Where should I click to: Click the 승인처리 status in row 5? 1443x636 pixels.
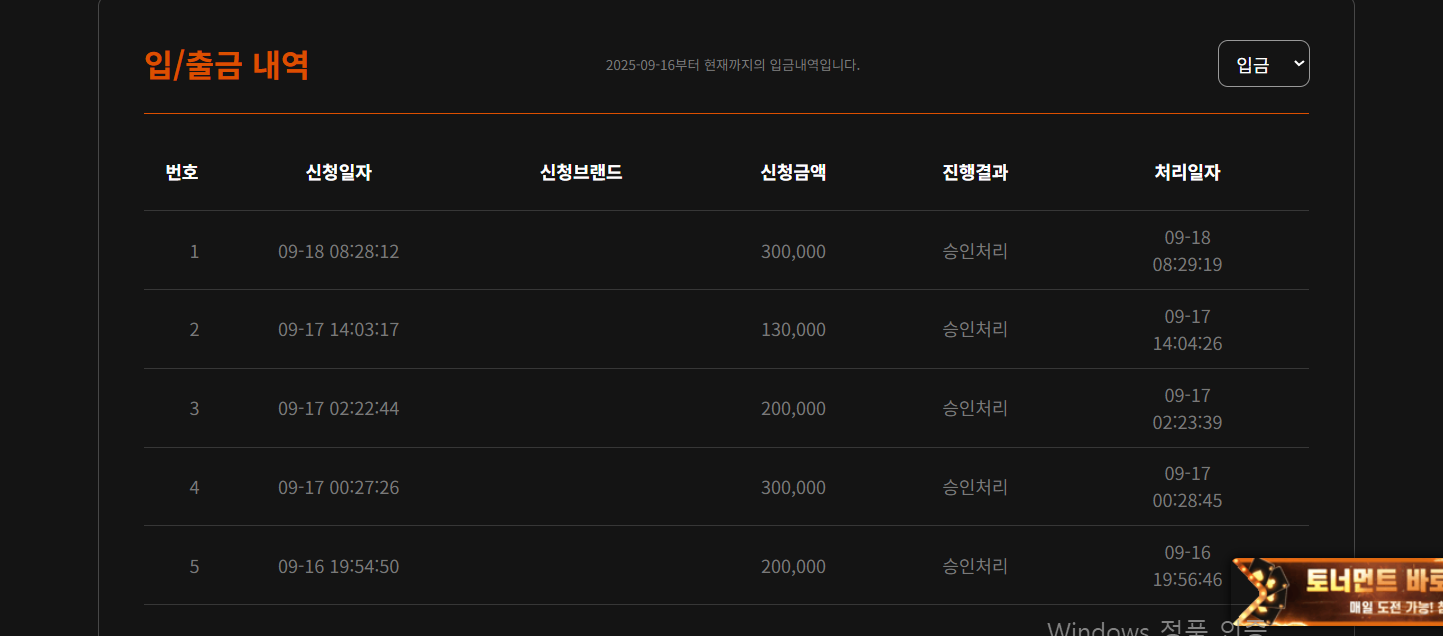(x=975, y=566)
